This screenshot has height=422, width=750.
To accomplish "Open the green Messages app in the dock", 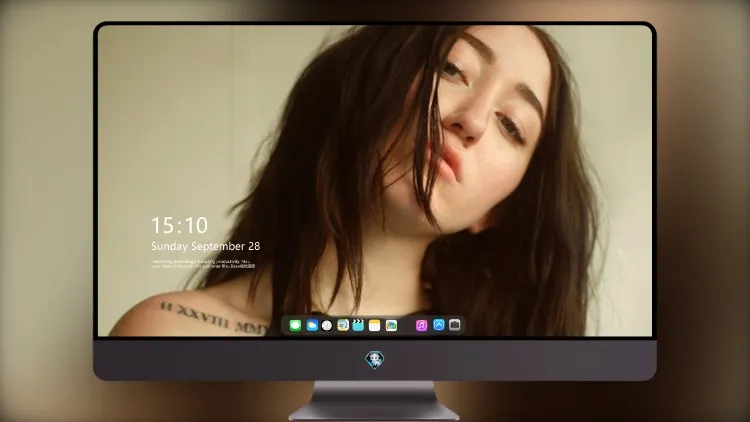I will [x=295, y=325].
